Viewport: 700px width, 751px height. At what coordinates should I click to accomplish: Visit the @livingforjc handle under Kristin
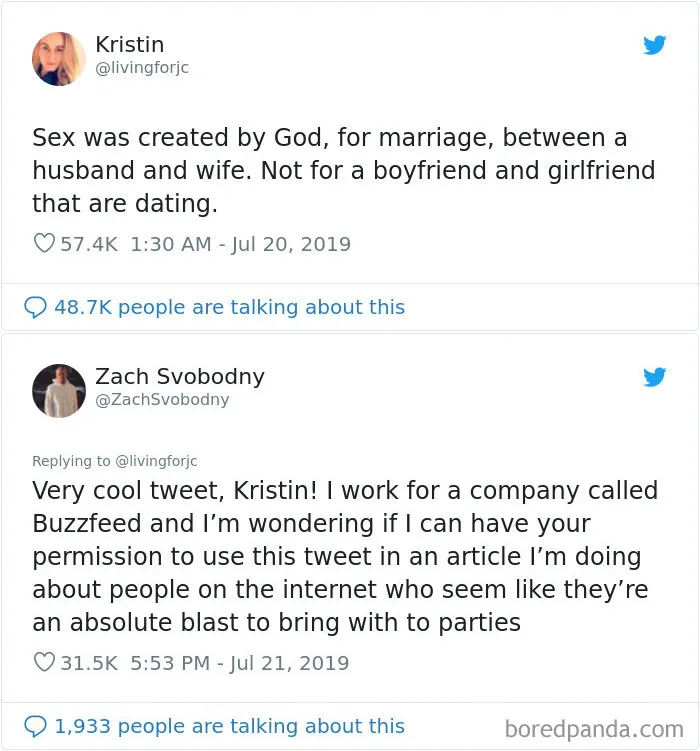pos(142,68)
